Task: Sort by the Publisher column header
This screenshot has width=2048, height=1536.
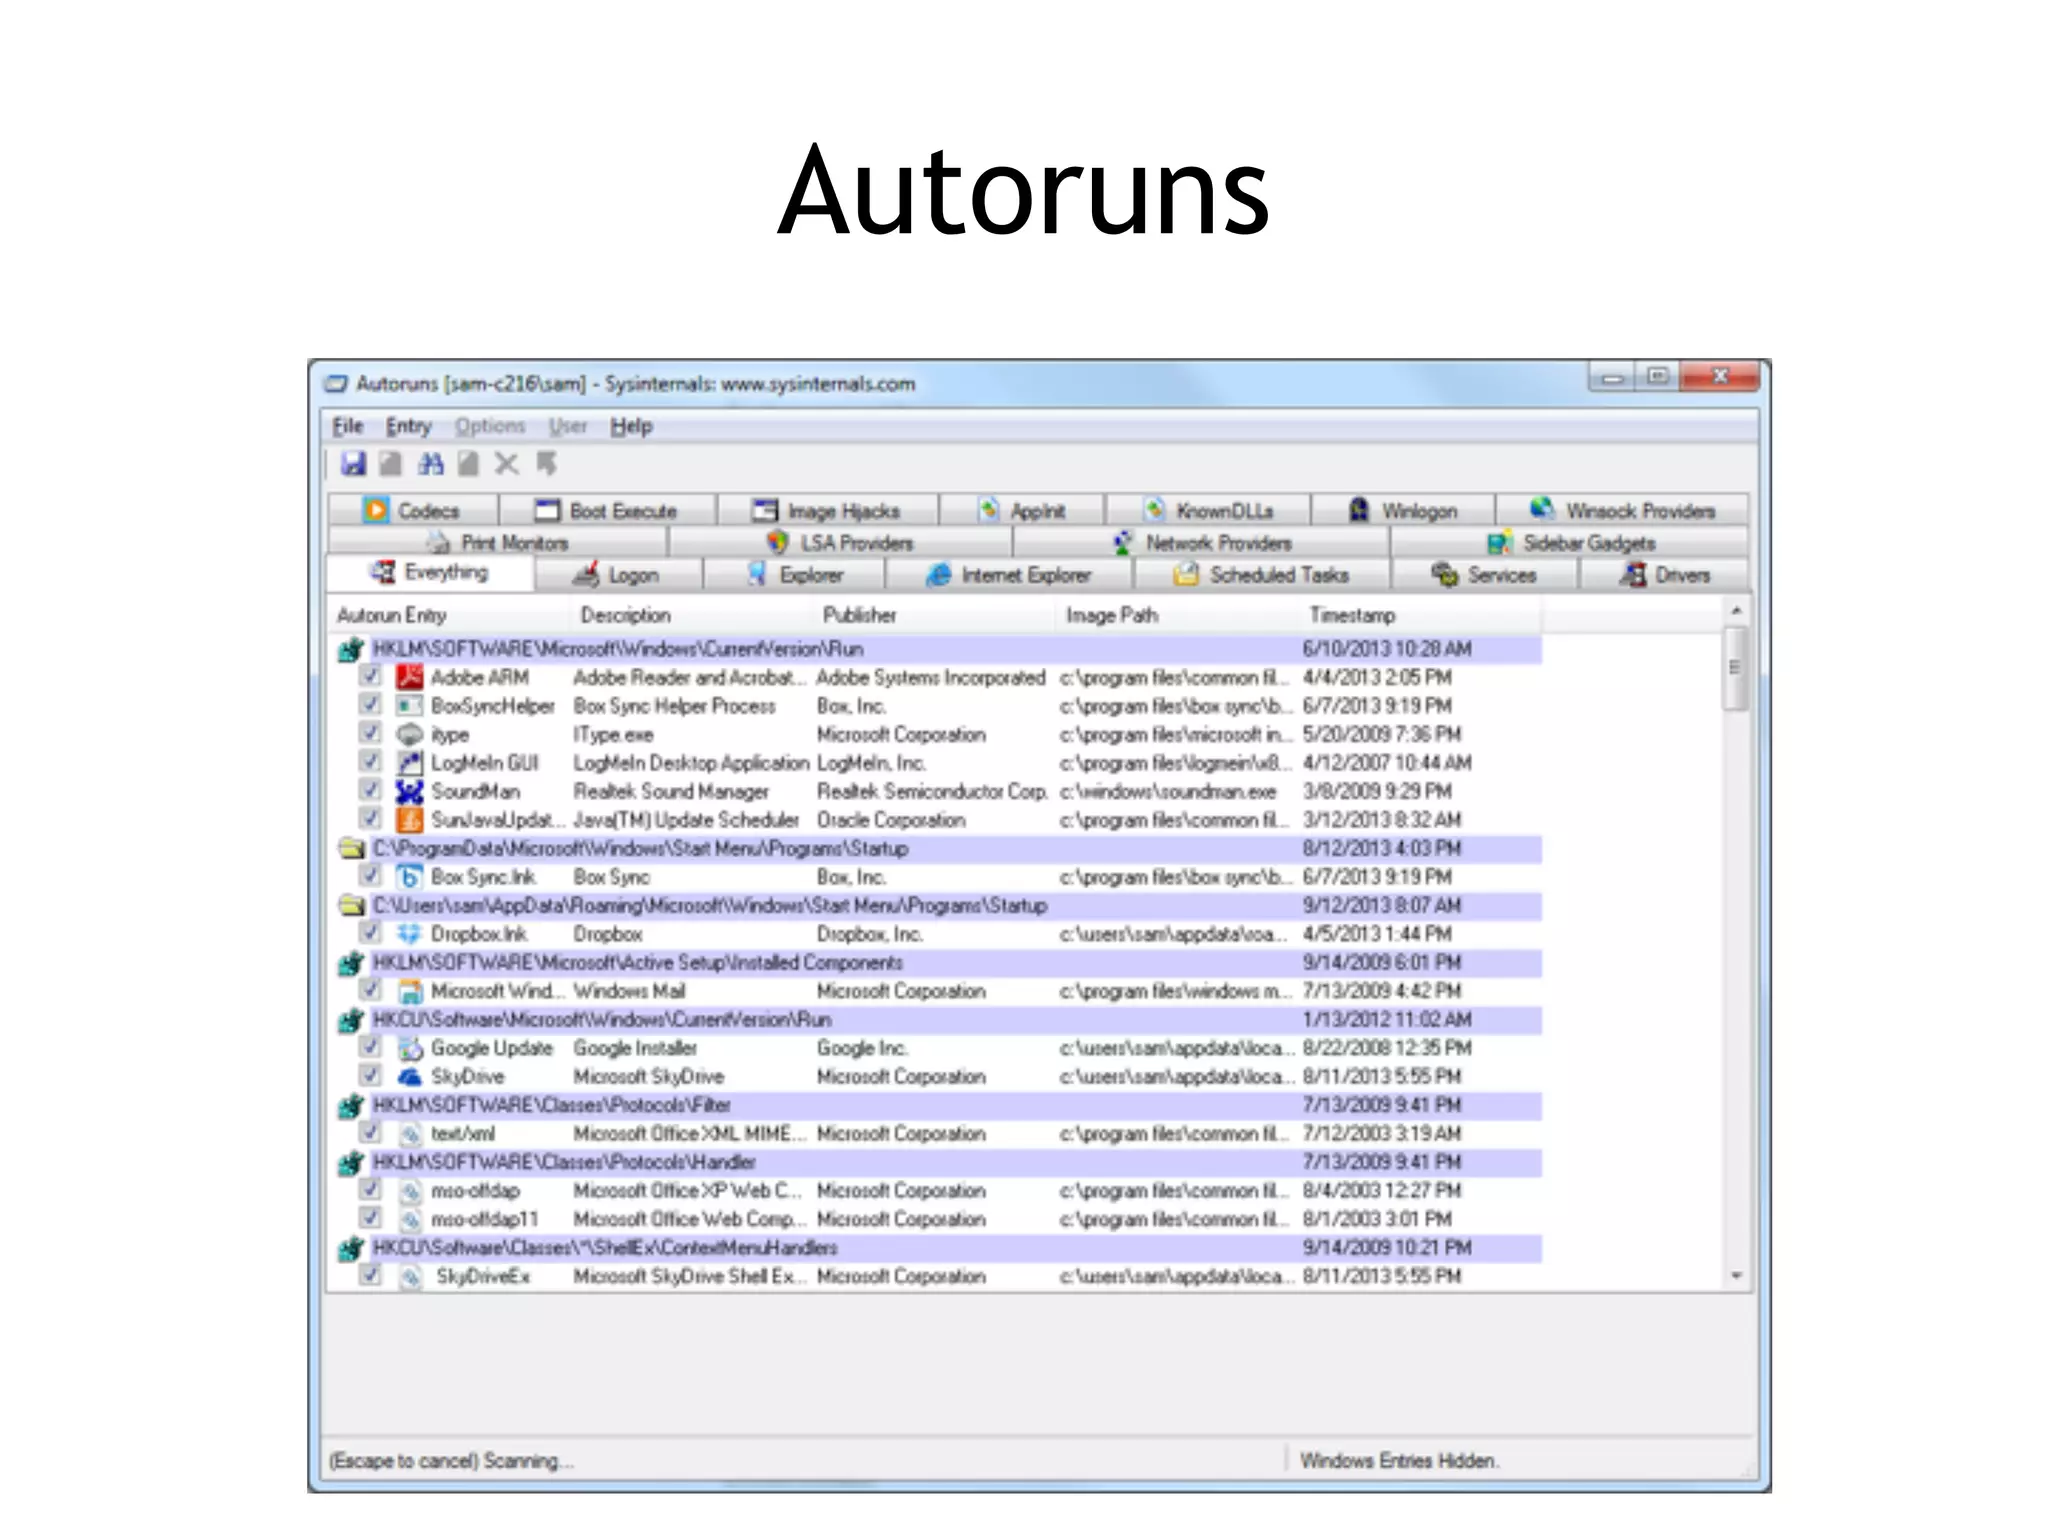Action: [x=935, y=615]
